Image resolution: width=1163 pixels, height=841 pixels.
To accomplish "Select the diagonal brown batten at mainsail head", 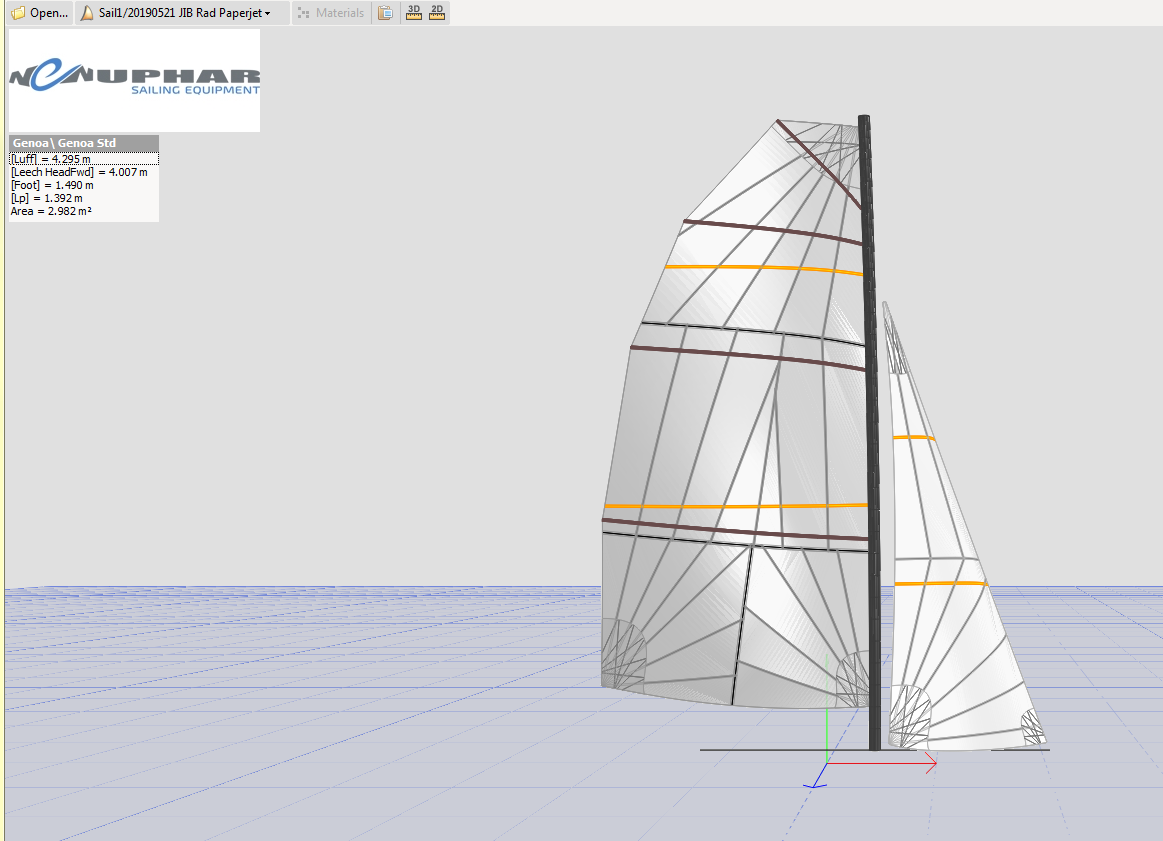I will 820,165.
